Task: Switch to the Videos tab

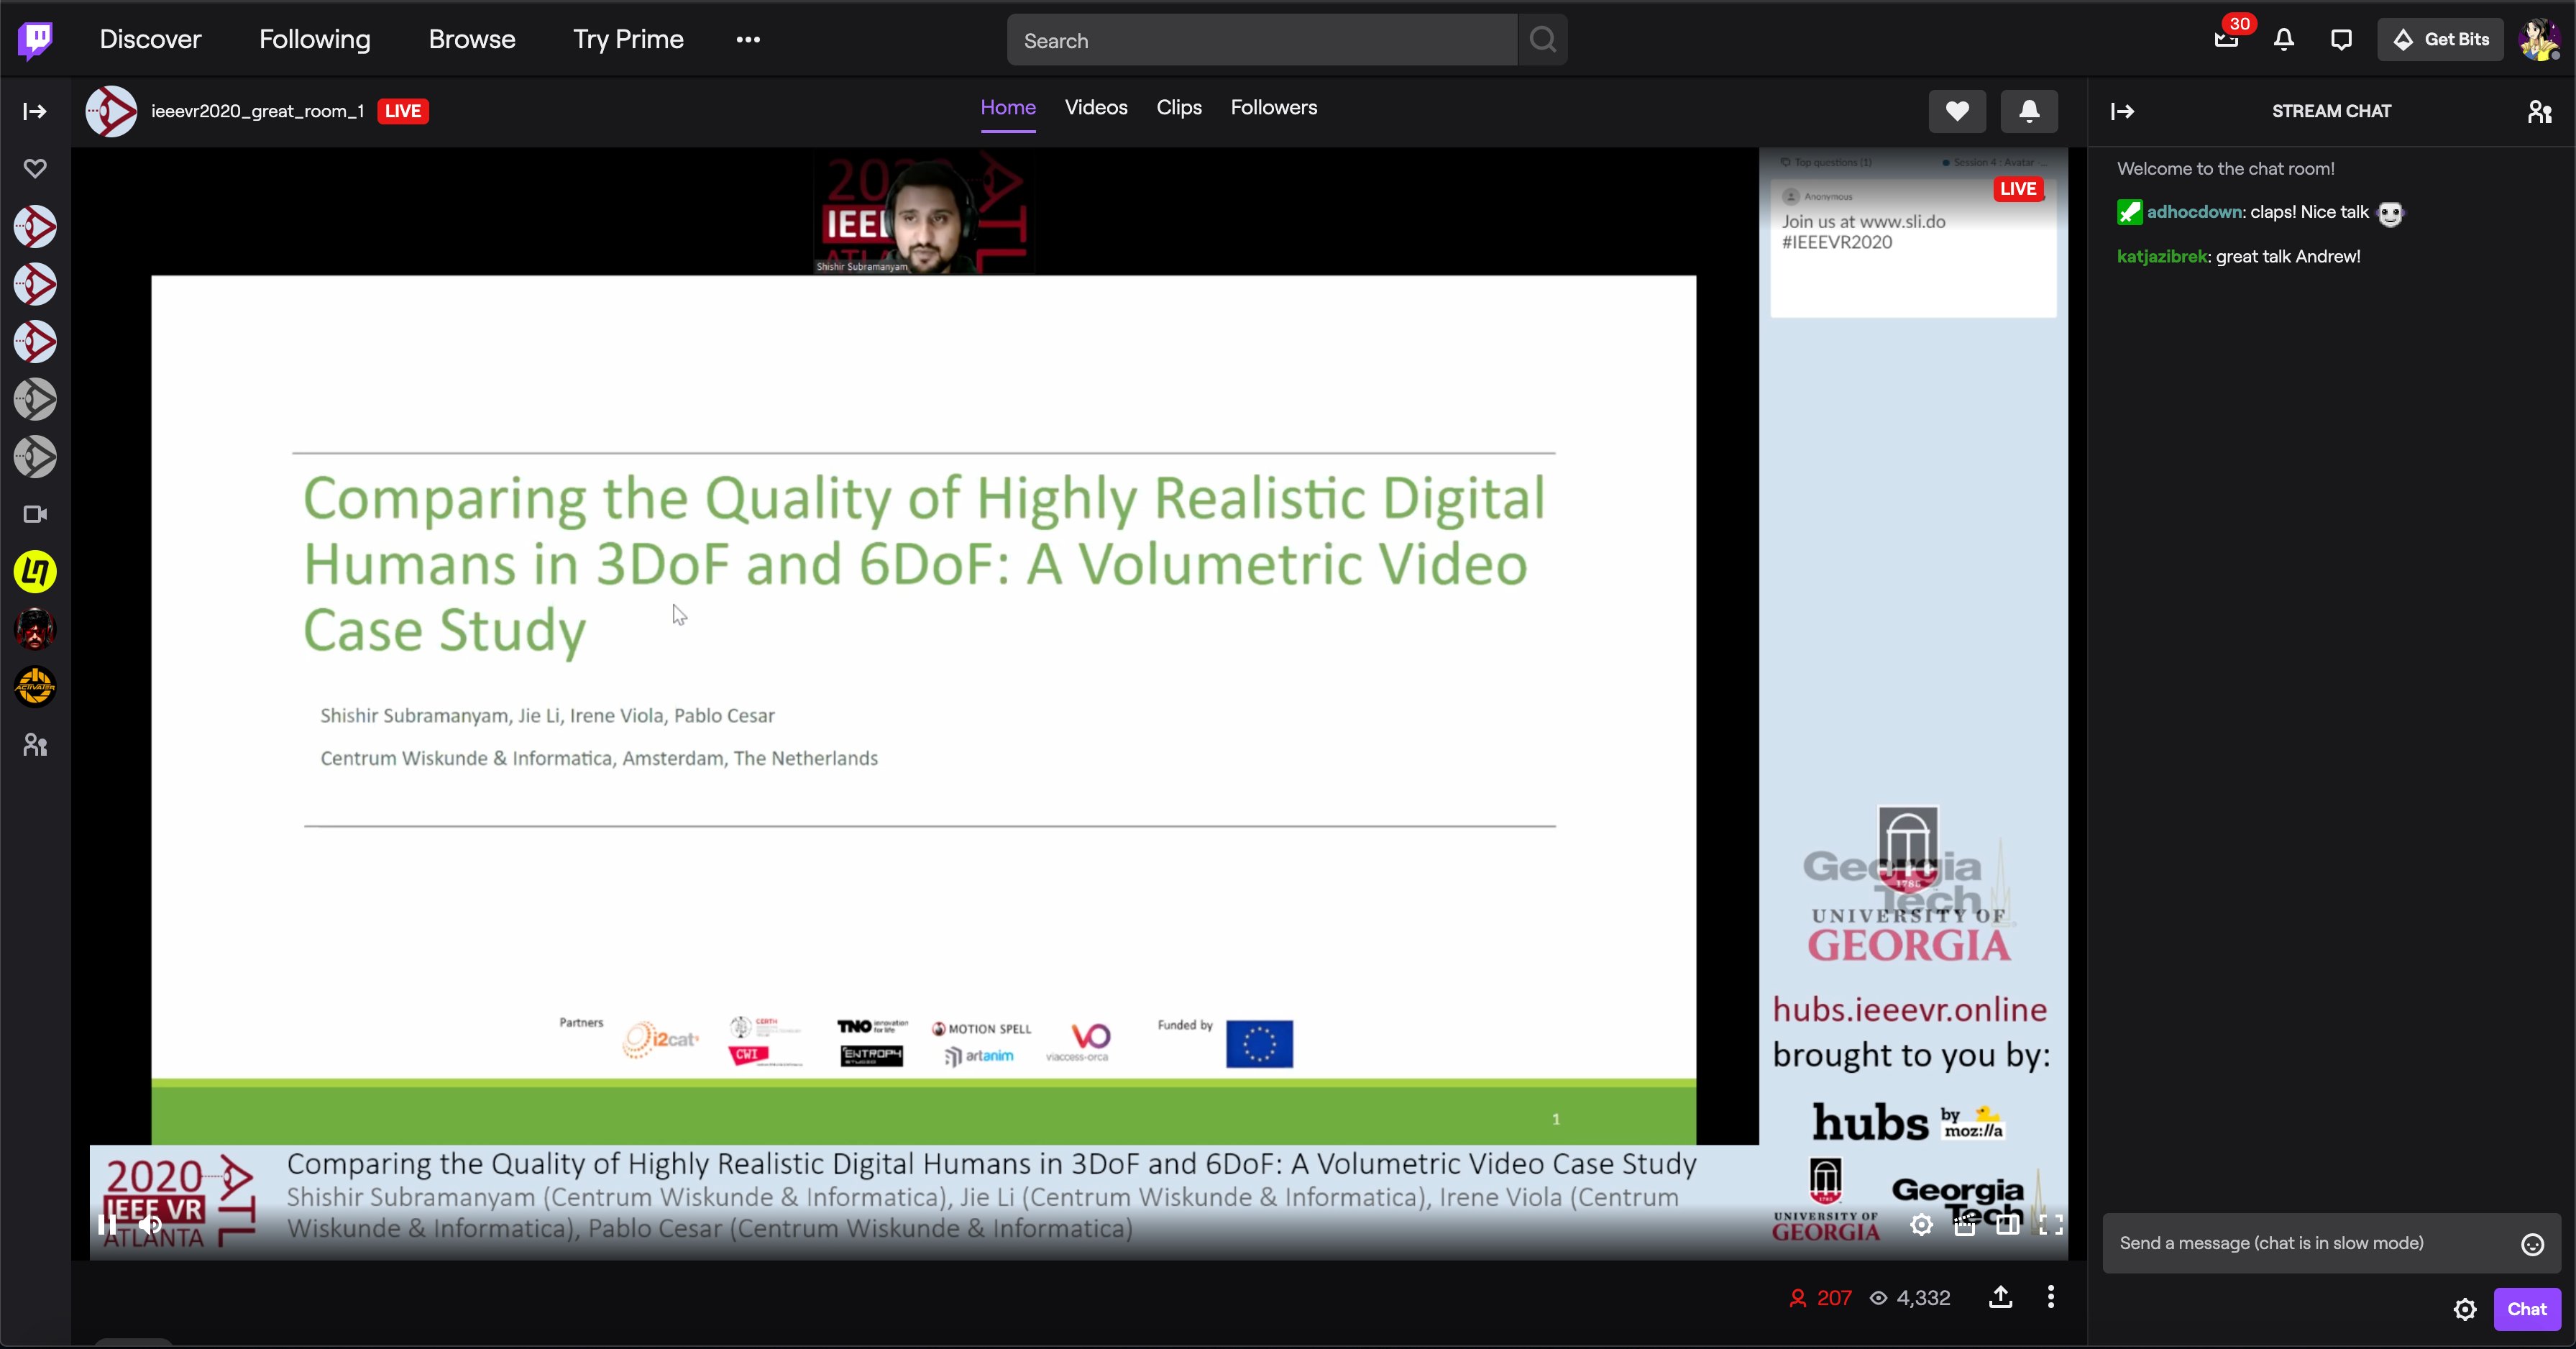Action: 1096,108
